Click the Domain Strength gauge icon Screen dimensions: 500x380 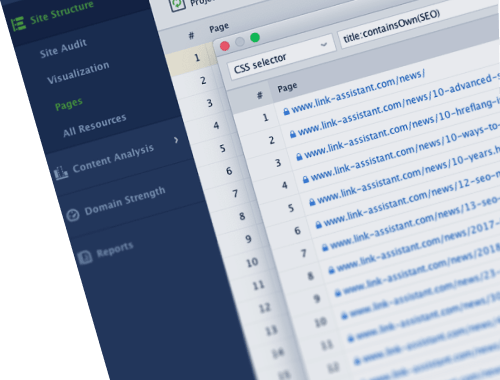click(73, 215)
